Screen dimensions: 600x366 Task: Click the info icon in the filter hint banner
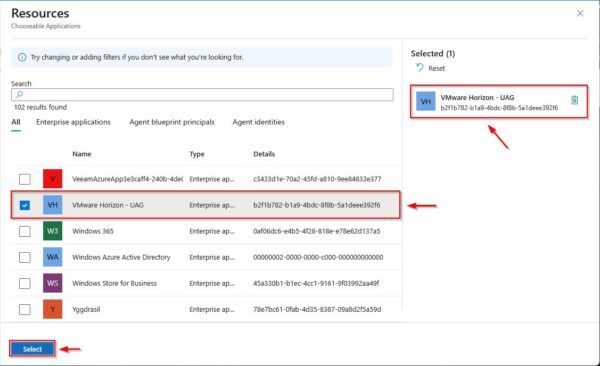[22, 57]
